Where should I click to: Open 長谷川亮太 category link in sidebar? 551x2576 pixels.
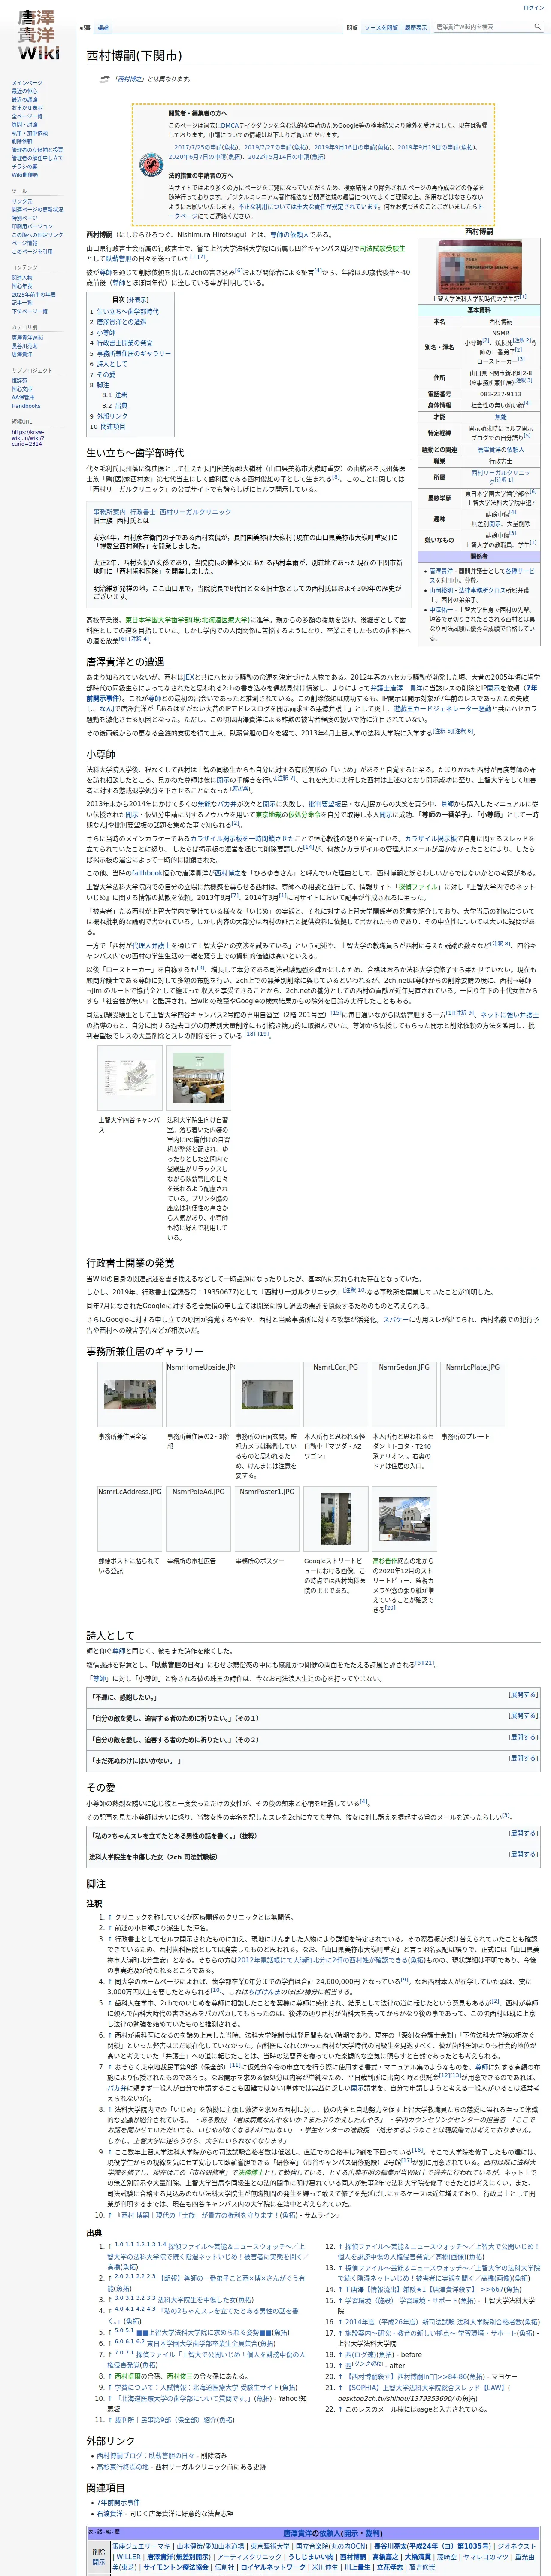[x=25, y=346]
